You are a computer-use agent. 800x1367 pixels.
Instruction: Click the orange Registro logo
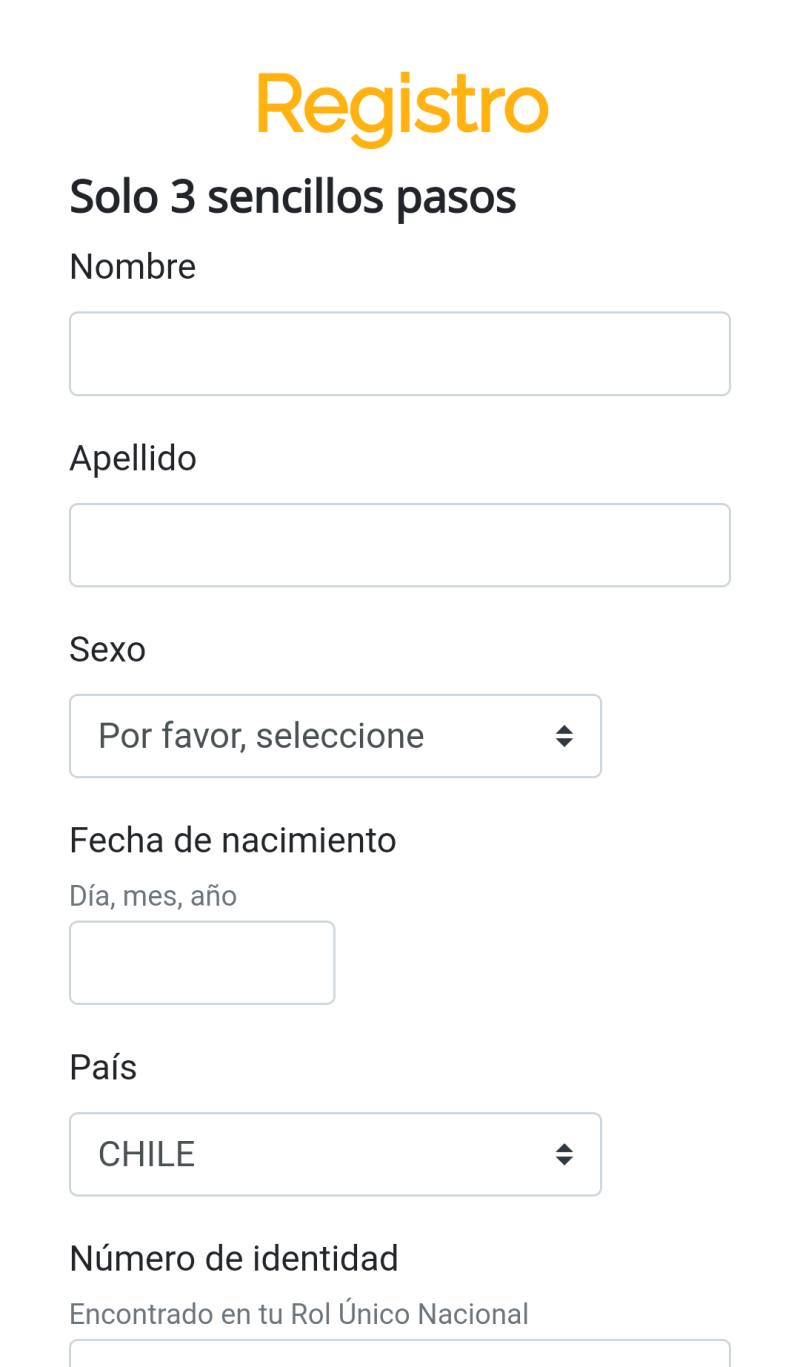coord(402,108)
